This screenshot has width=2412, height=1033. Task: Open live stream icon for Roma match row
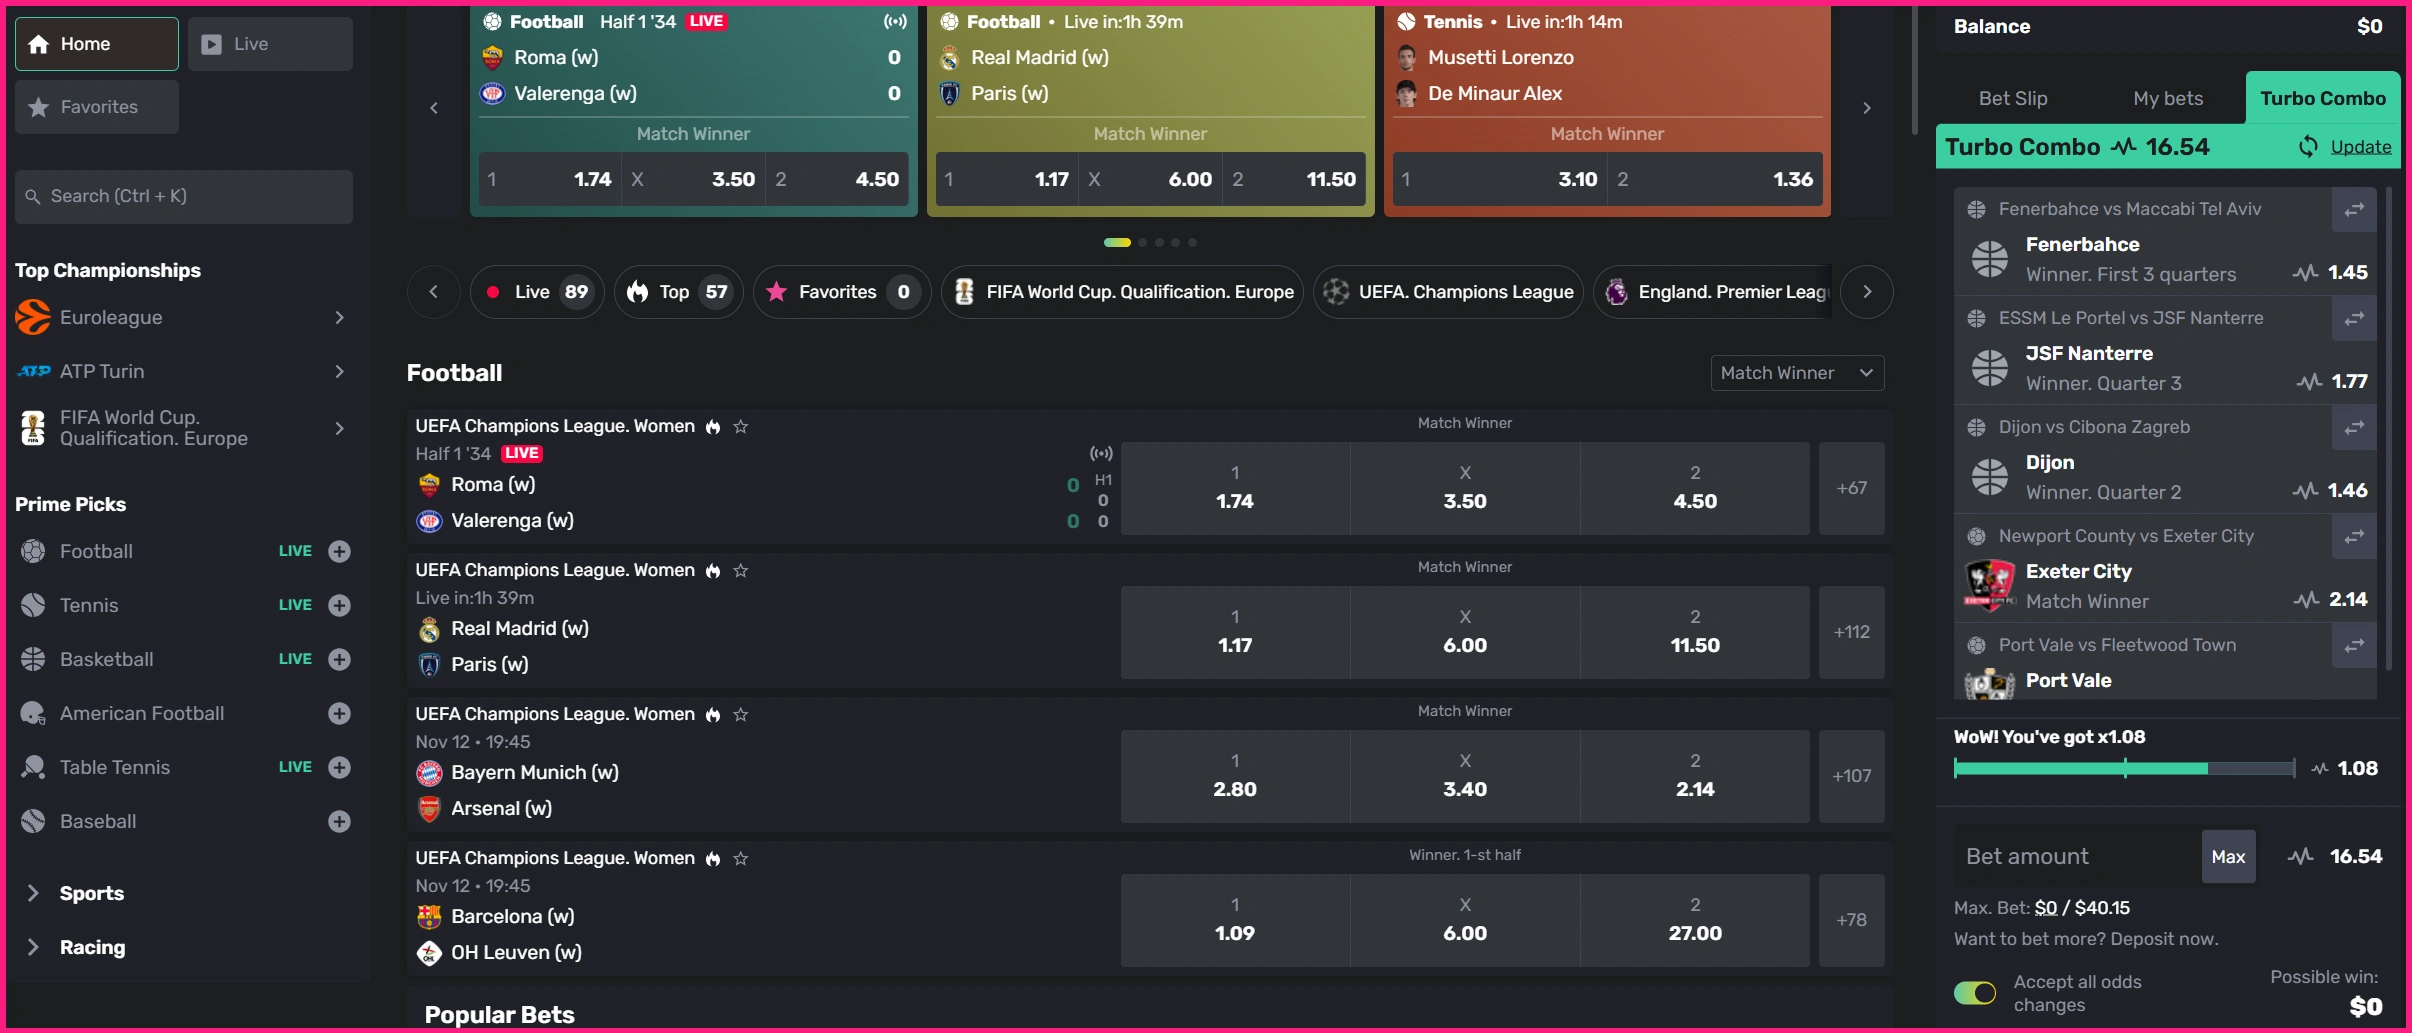tap(1101, 454)
